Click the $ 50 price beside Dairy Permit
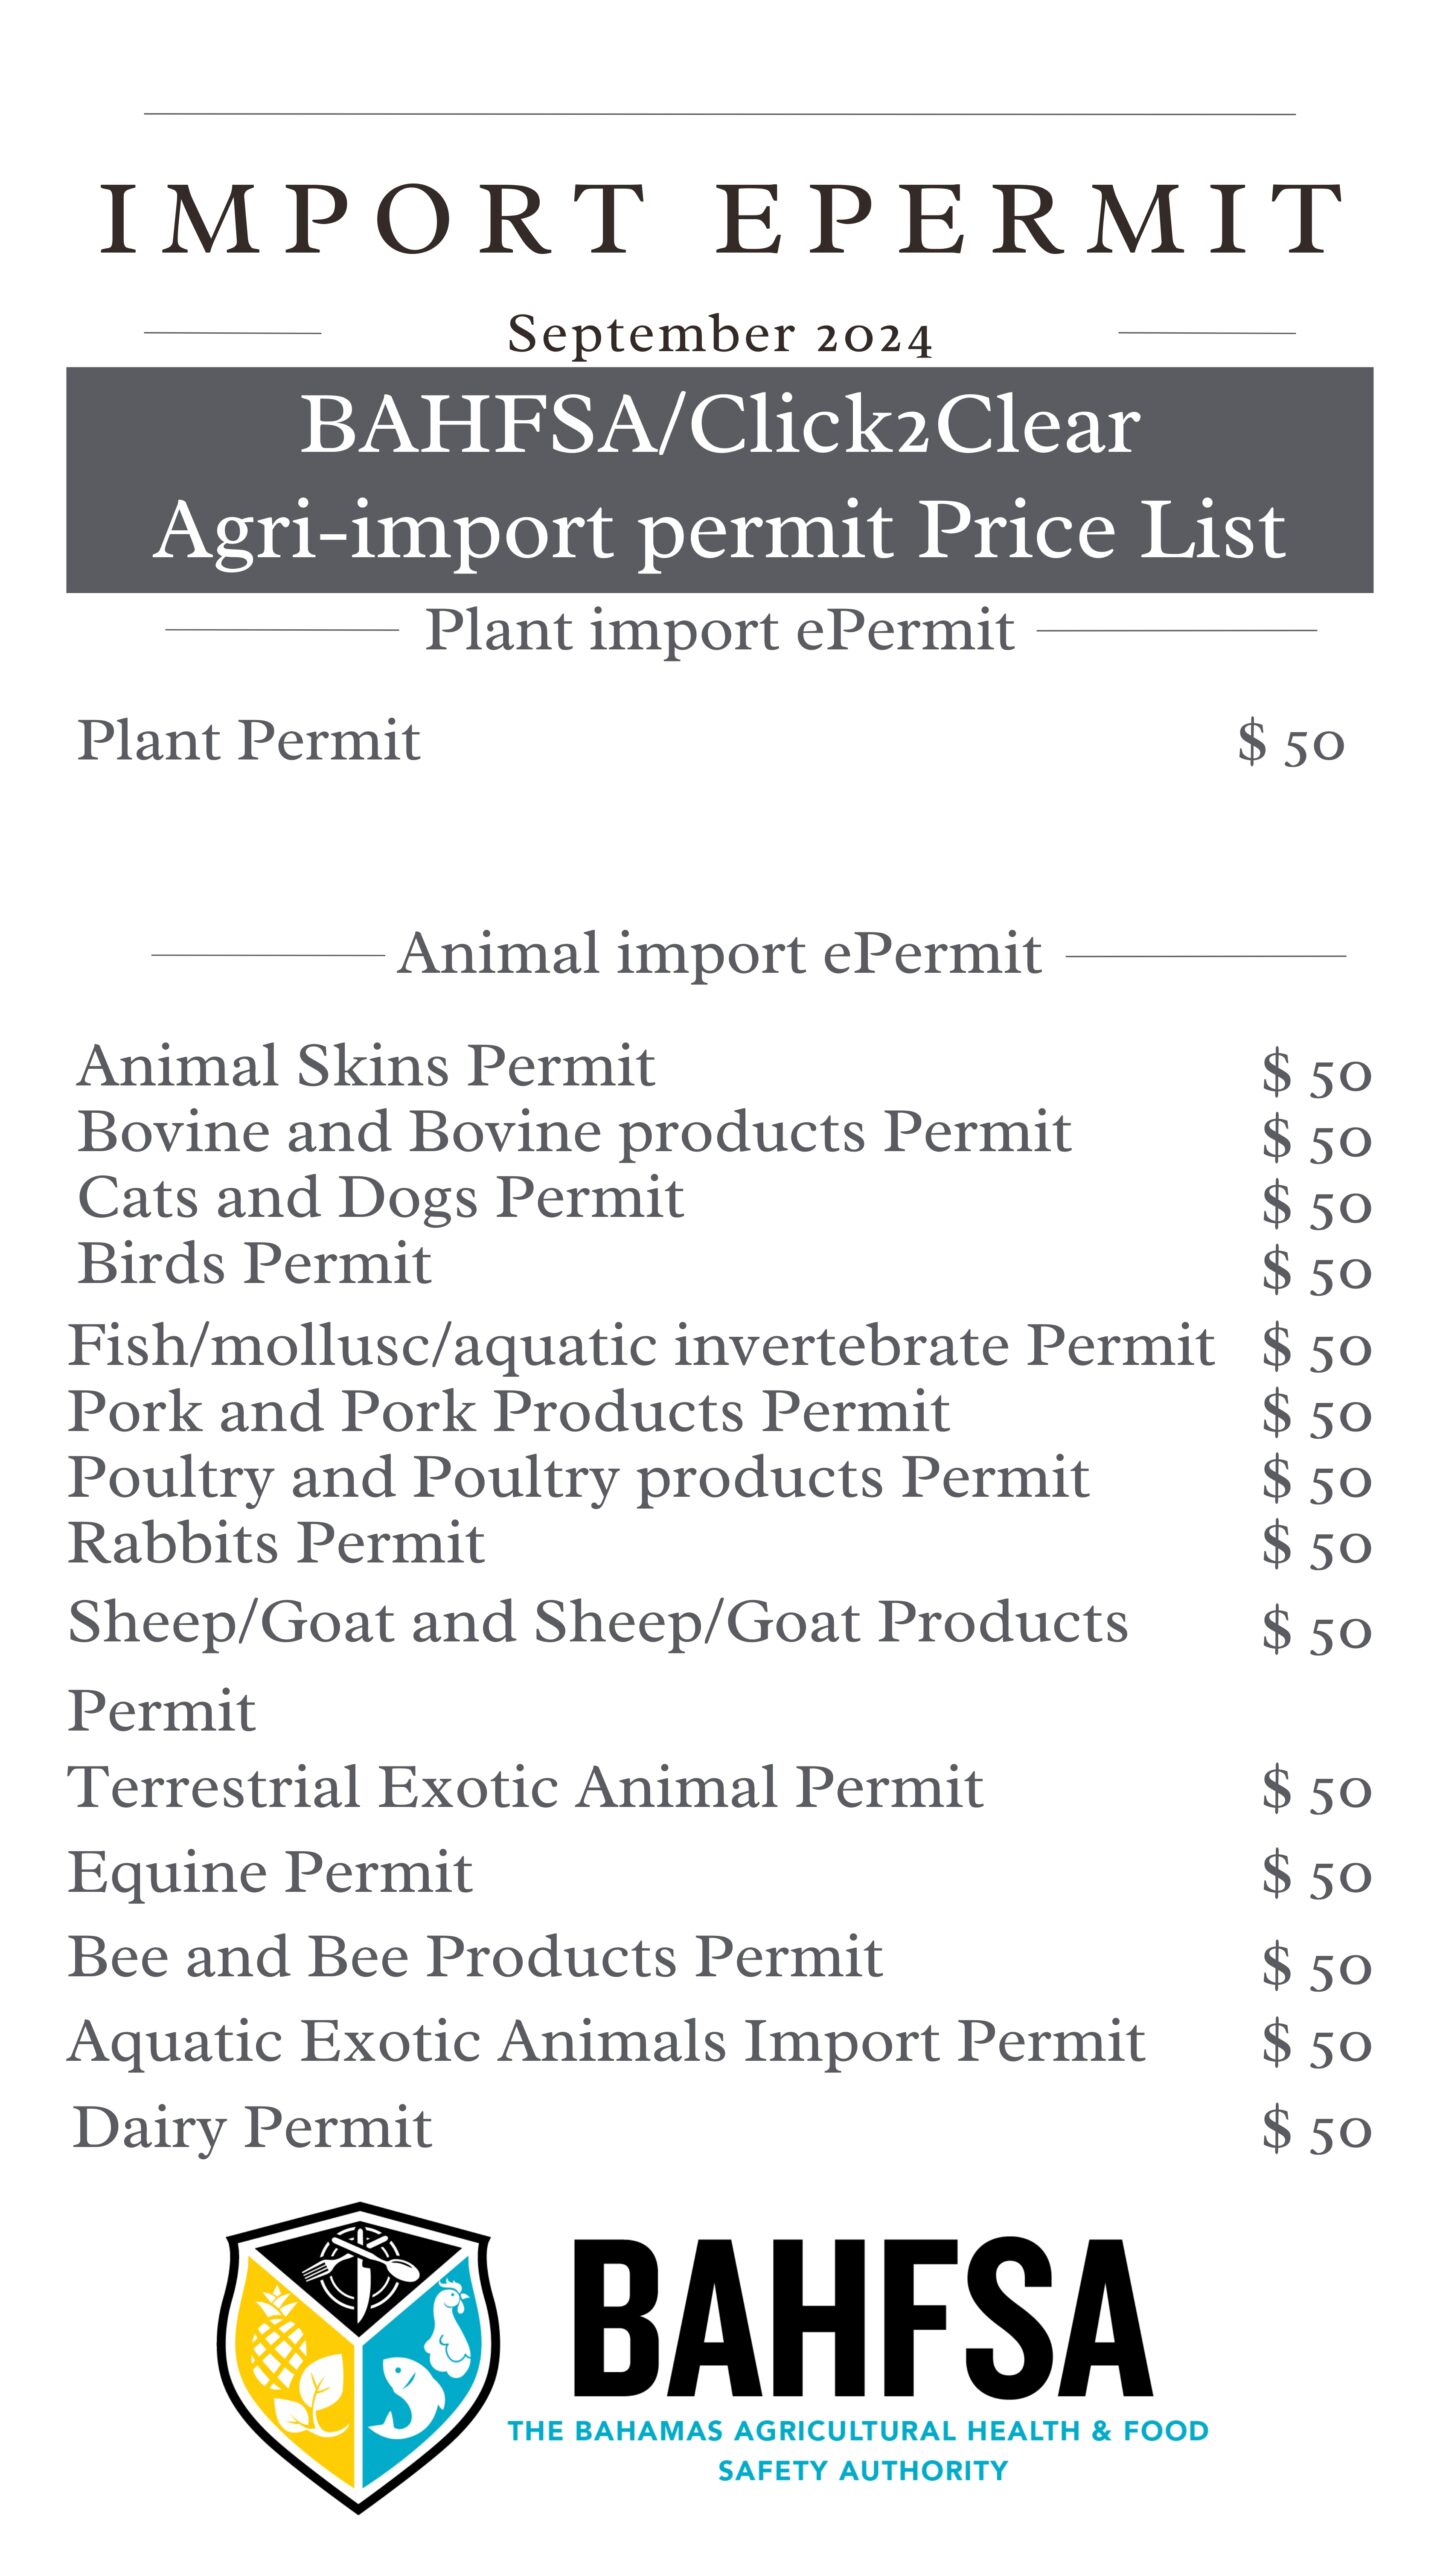Image resolution: width=1440 pixels, height=2560 pixels. [x=1316, y=2130]
